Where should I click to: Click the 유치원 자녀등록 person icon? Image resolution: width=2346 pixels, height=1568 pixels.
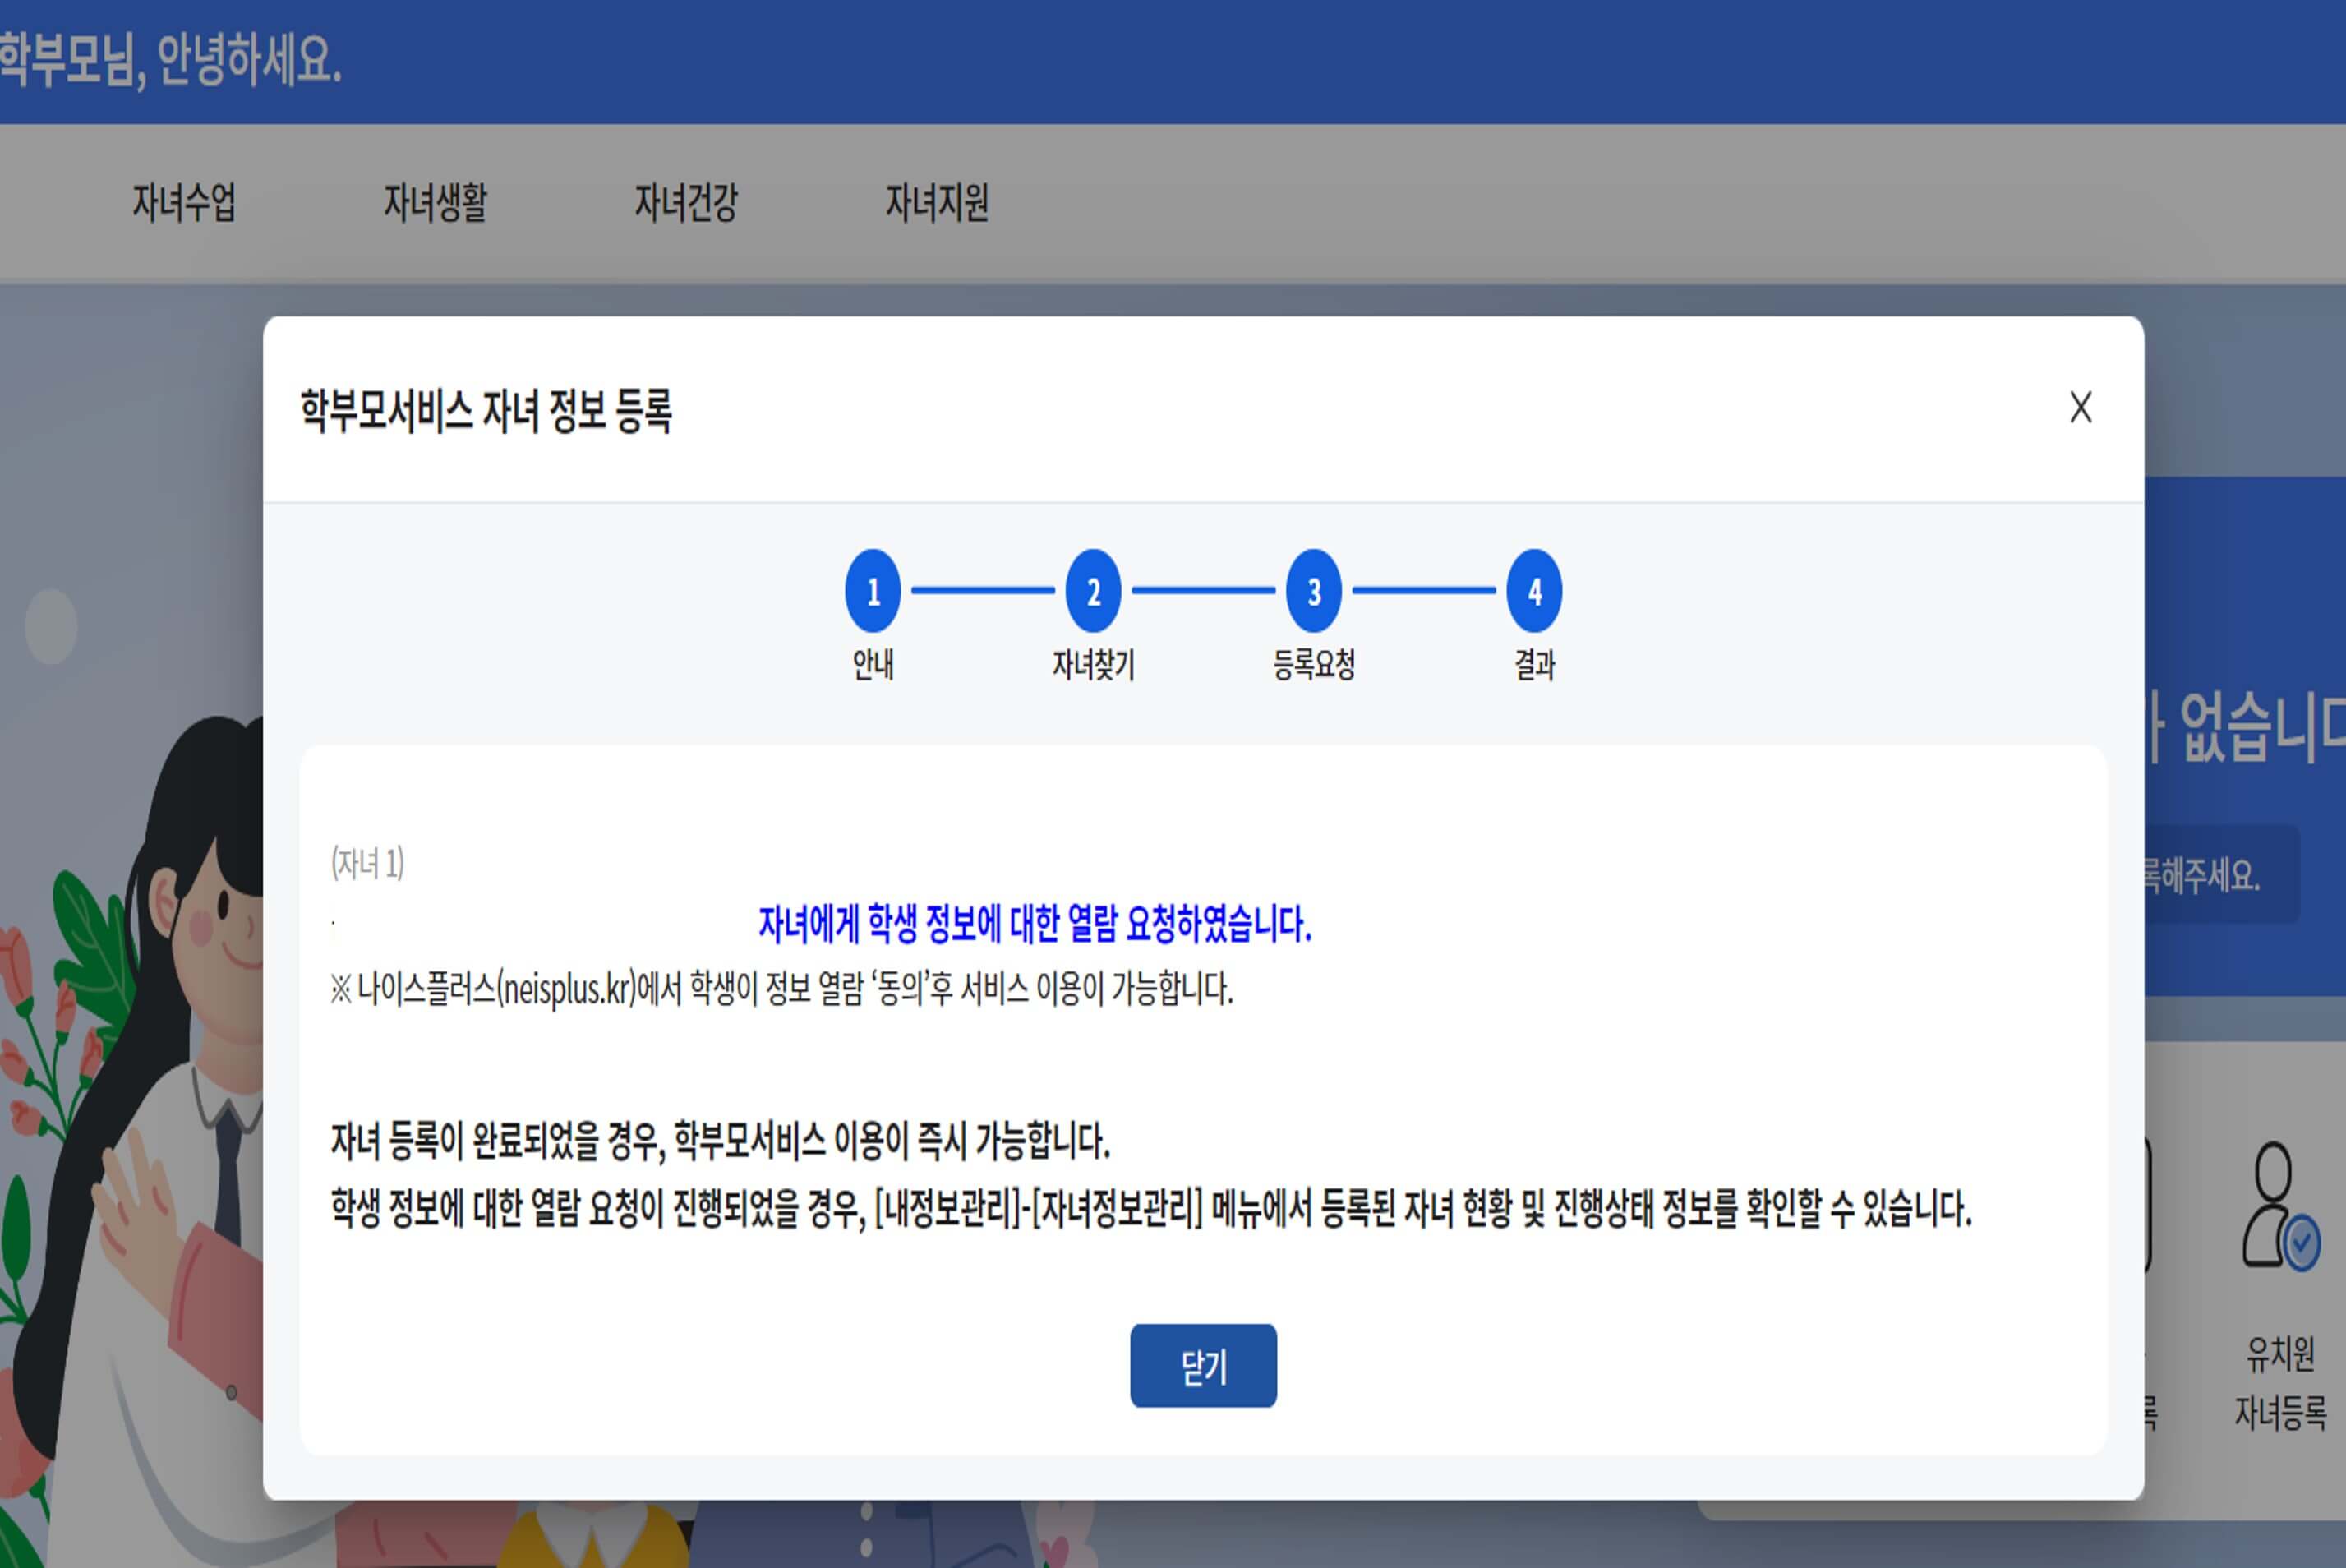[2280, 1206]
